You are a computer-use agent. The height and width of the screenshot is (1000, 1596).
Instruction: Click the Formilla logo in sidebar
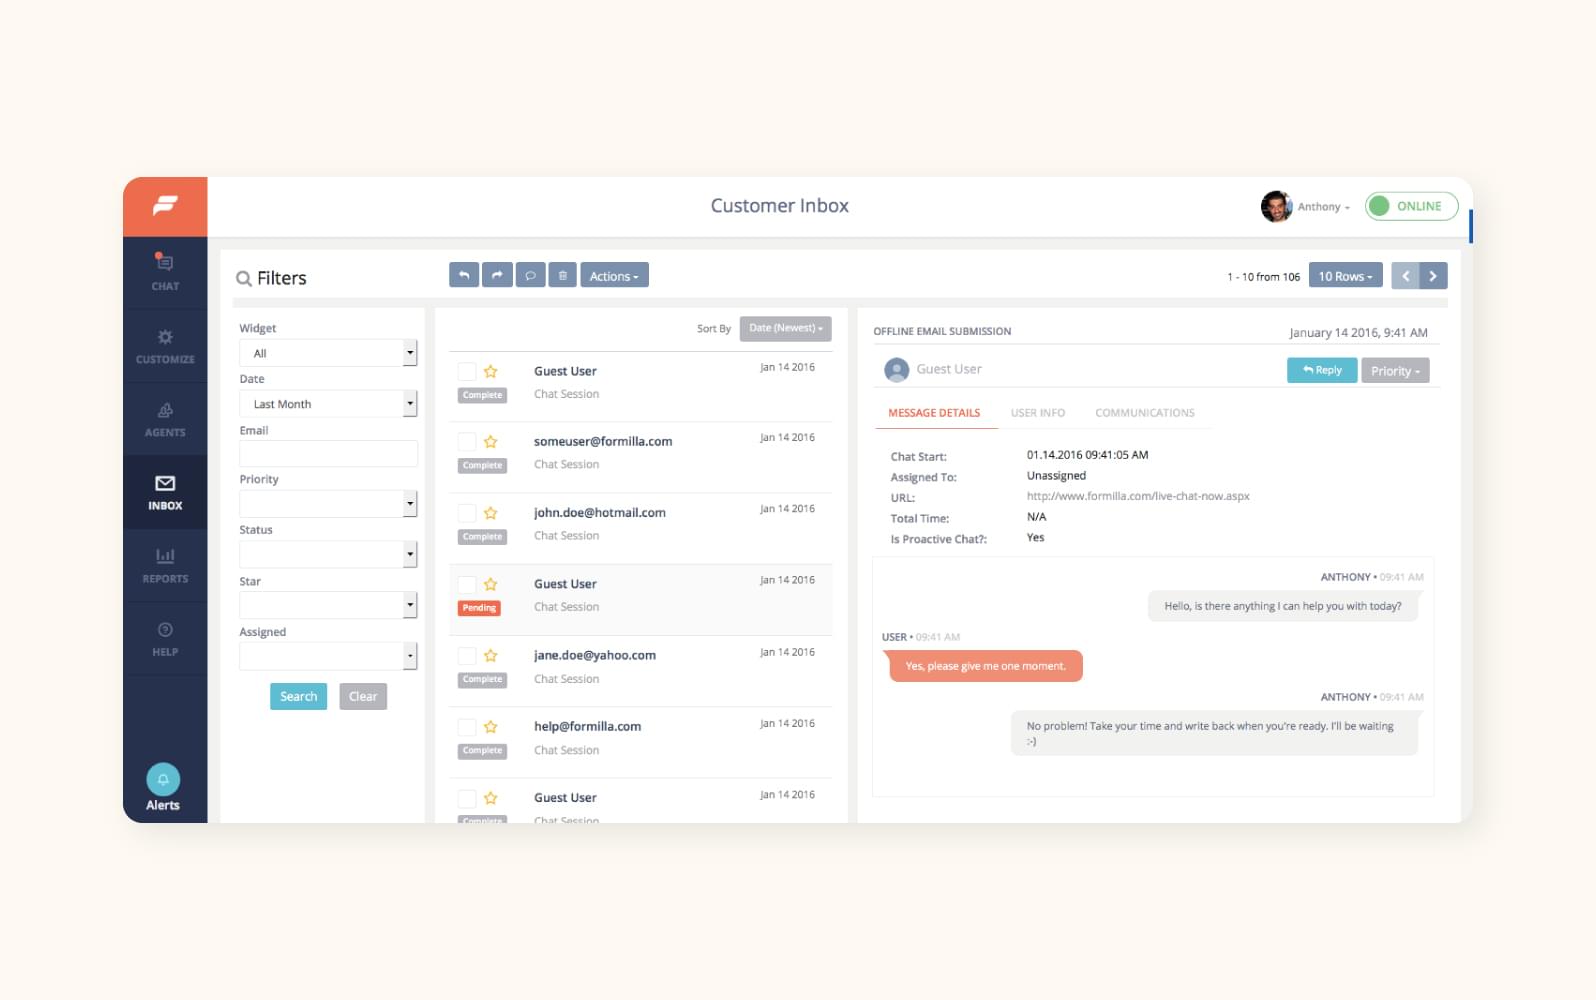[x=165, y=206]
